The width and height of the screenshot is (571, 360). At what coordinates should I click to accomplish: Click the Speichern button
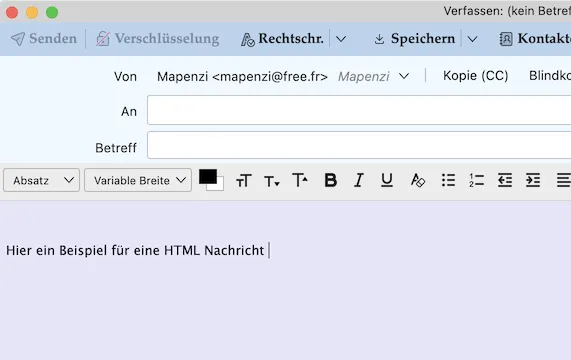(414, 39)
